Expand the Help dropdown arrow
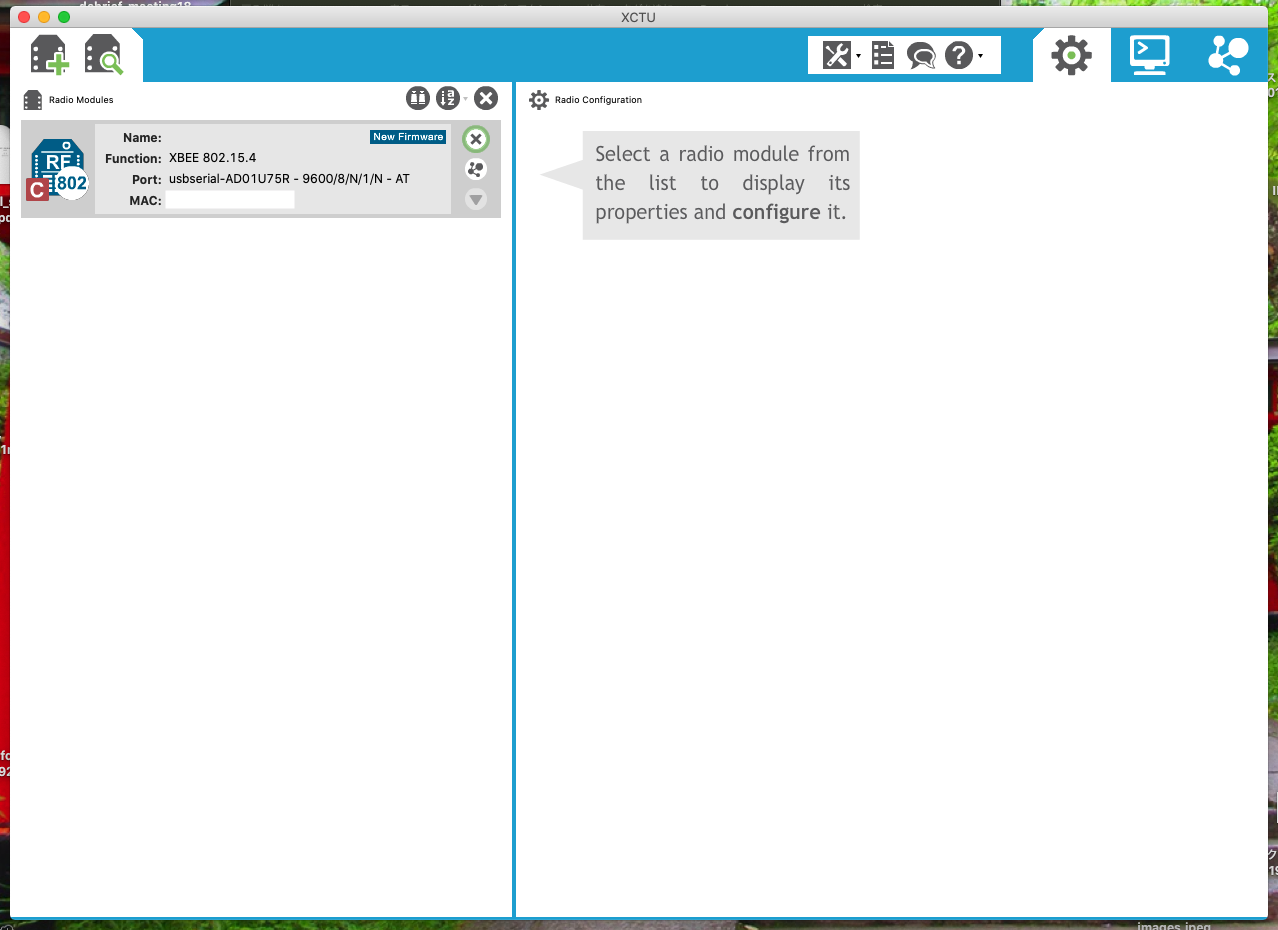This screenshot has height=930, width=1278. click(981, 56)
